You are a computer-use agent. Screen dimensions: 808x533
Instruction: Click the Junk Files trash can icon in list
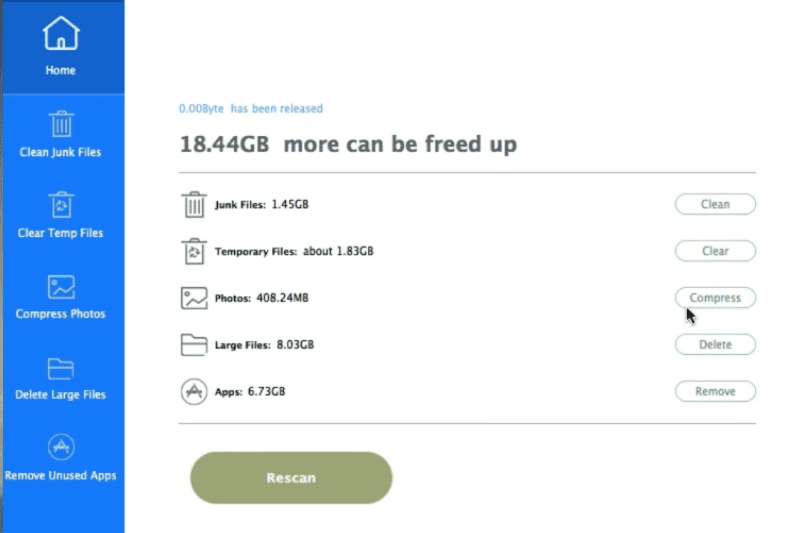point(194,205)
